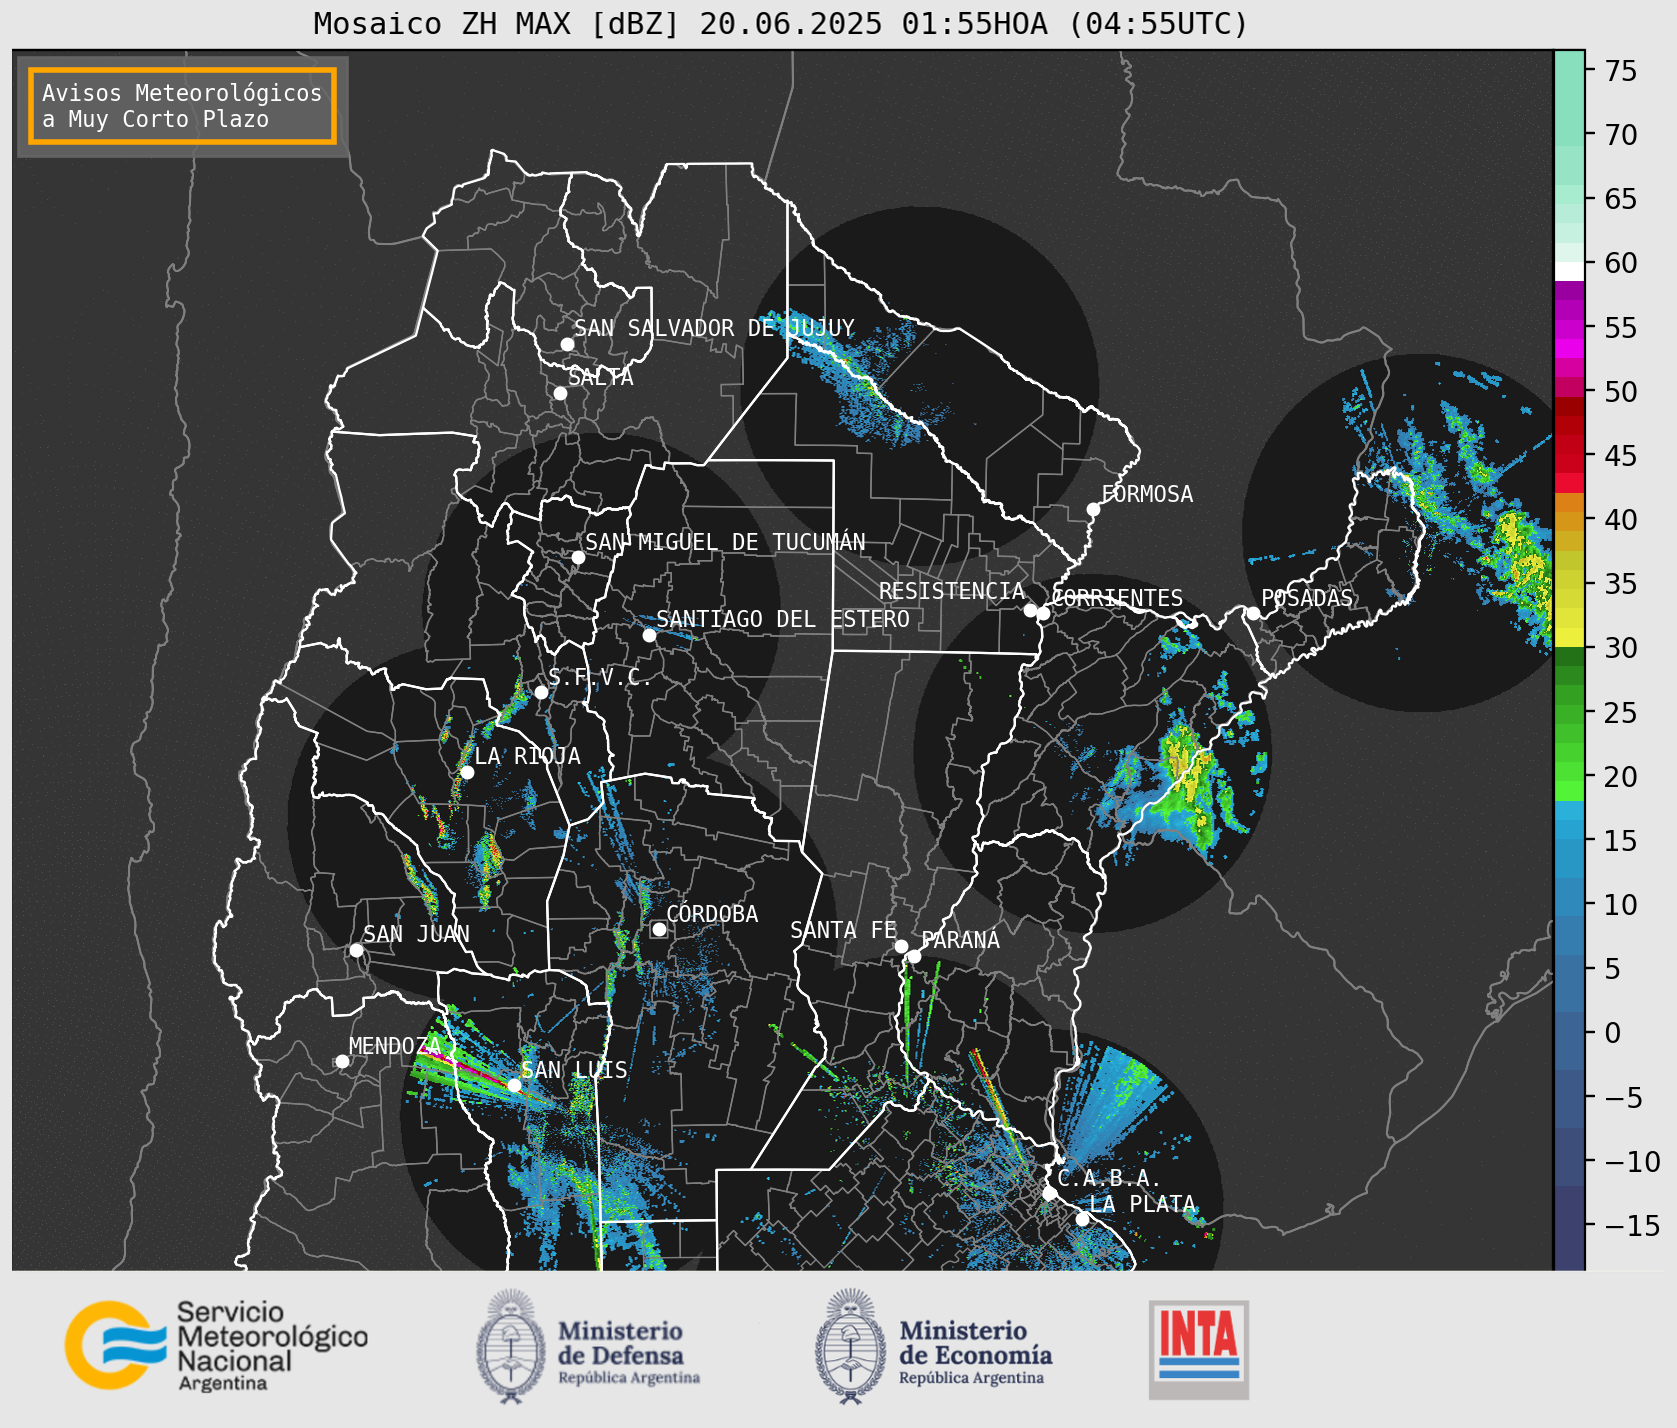This screenshot has height=1428, width=1677.
Task: Click the Servicio Meteorológico Nacional logo
Action: coord(217,1345)
